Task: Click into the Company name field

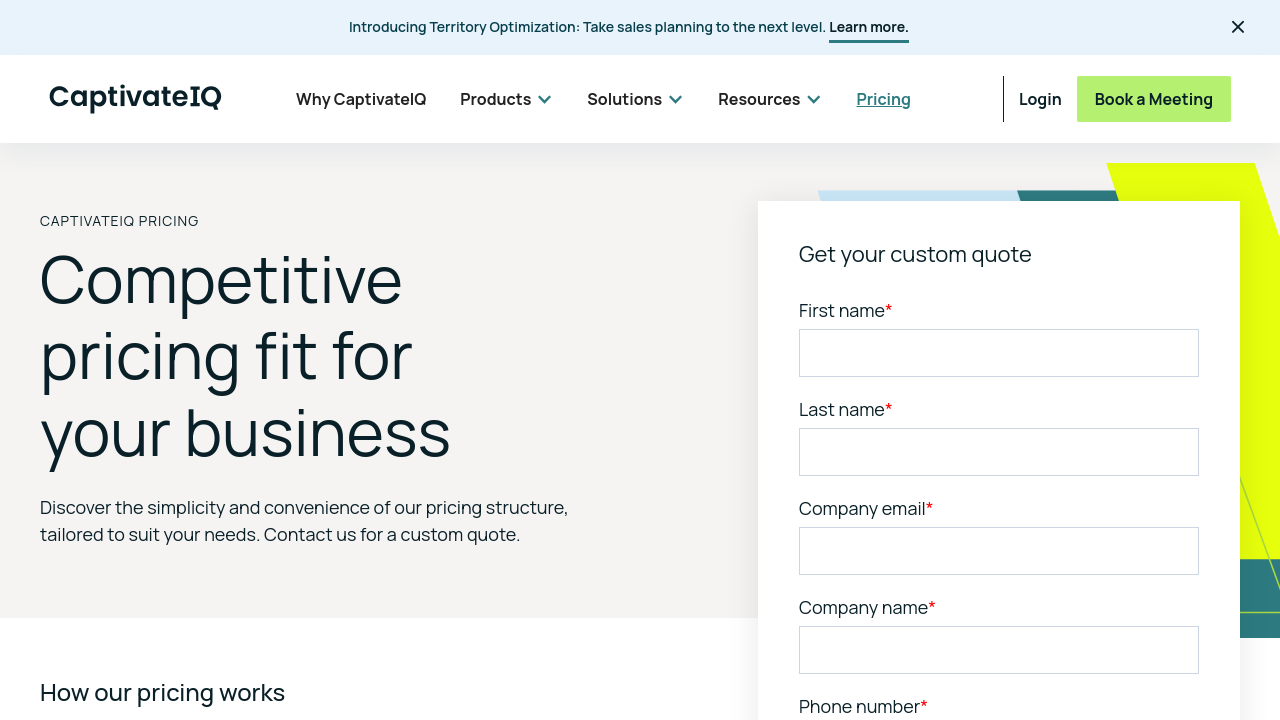Action: point(998,650)
